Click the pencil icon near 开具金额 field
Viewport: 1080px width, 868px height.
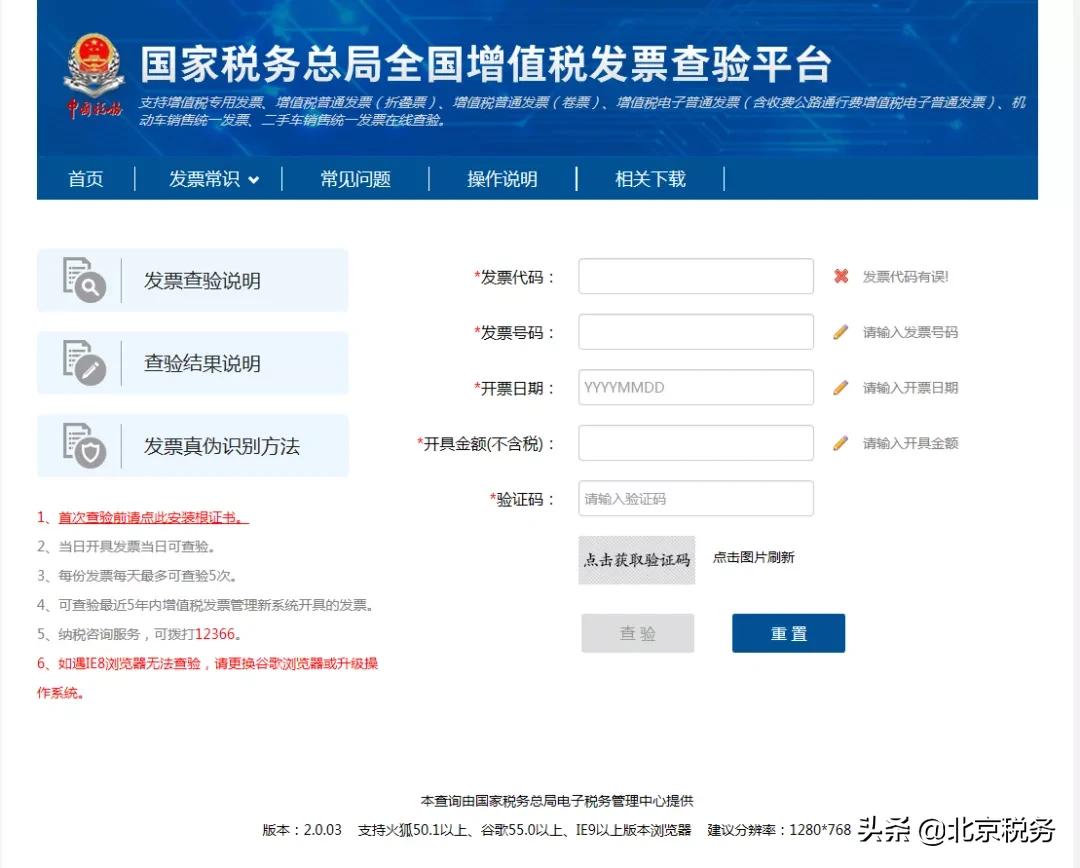(x=840, y=443)
